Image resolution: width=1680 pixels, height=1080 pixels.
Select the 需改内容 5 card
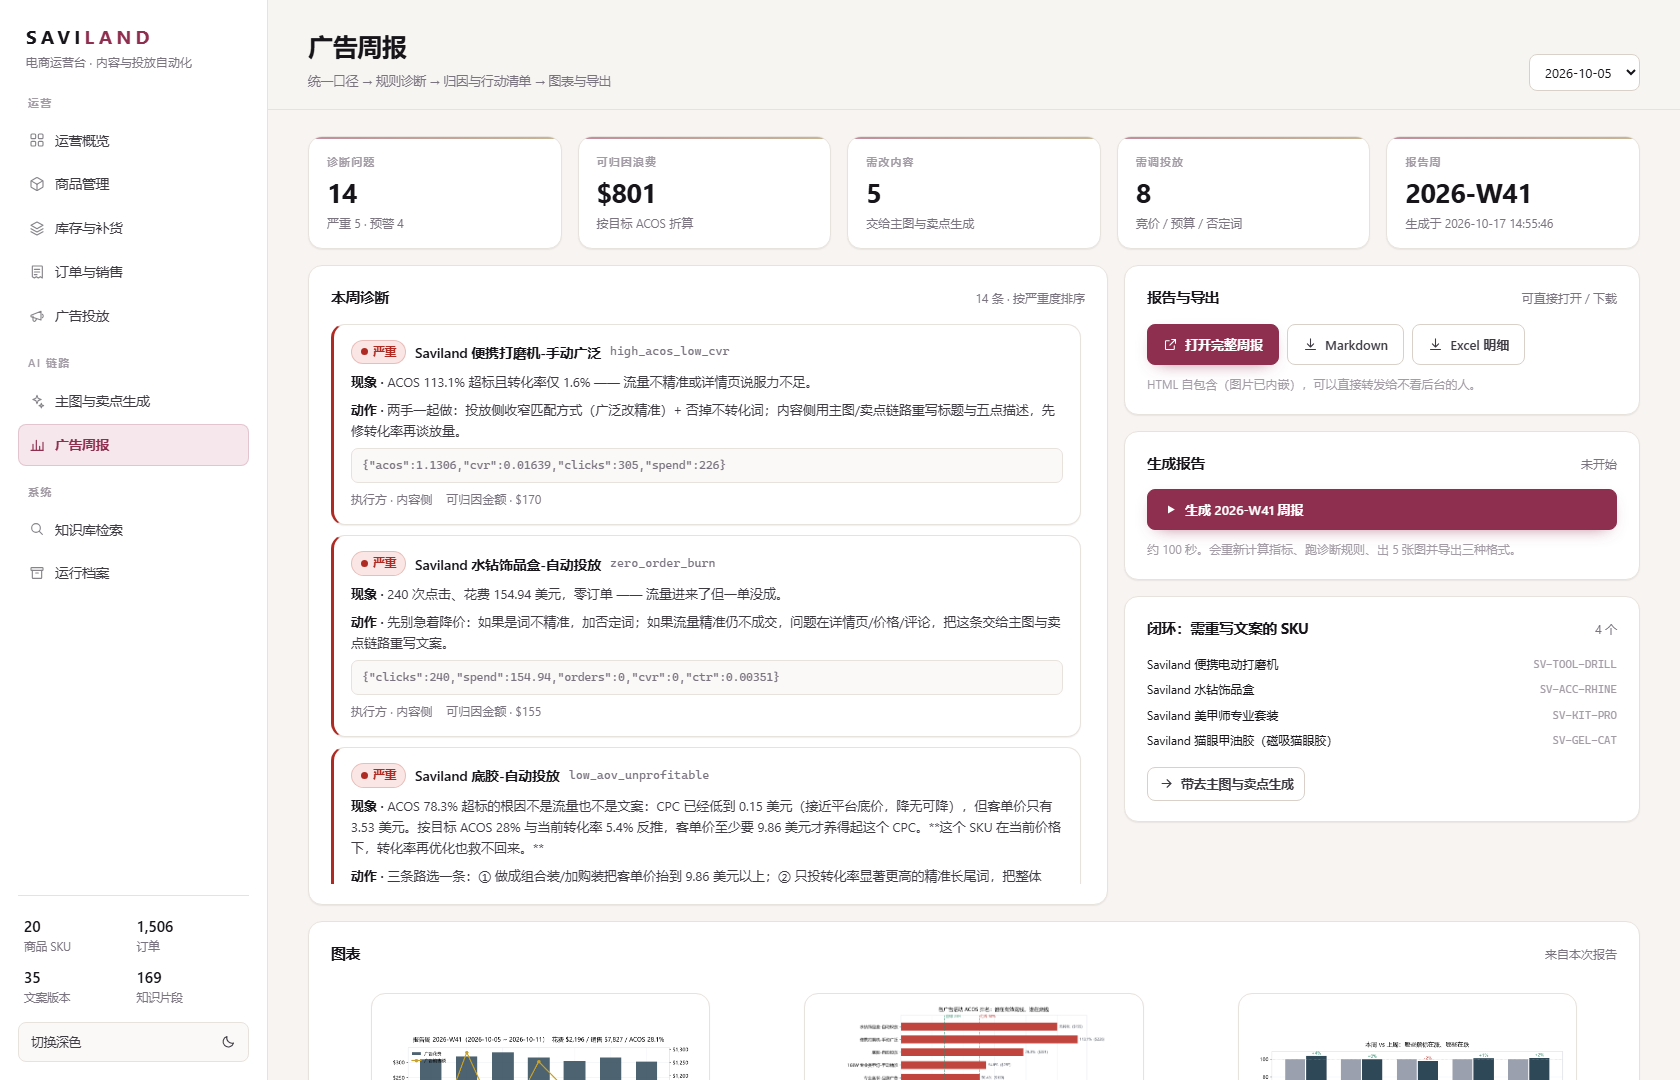(x=974, y=193)
